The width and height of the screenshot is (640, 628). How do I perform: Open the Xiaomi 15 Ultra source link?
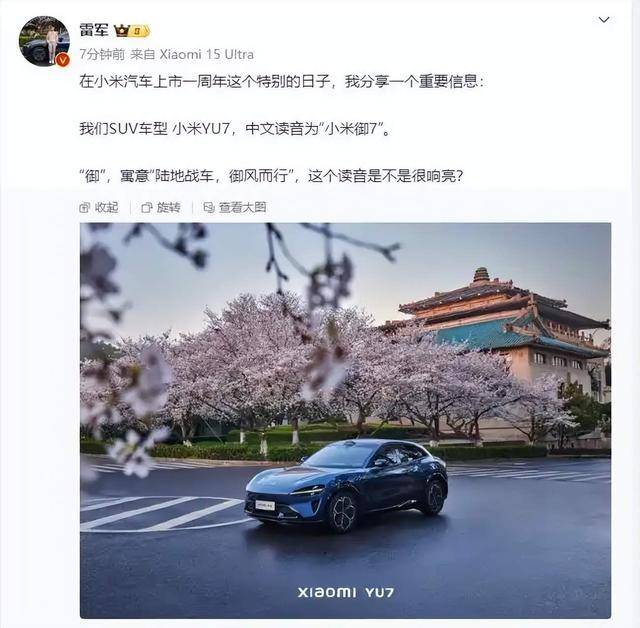click(207, 55)
